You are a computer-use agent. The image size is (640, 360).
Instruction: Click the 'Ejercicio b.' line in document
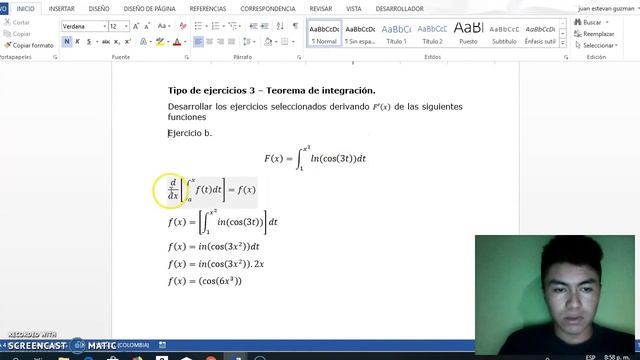[x=190, y=133]
